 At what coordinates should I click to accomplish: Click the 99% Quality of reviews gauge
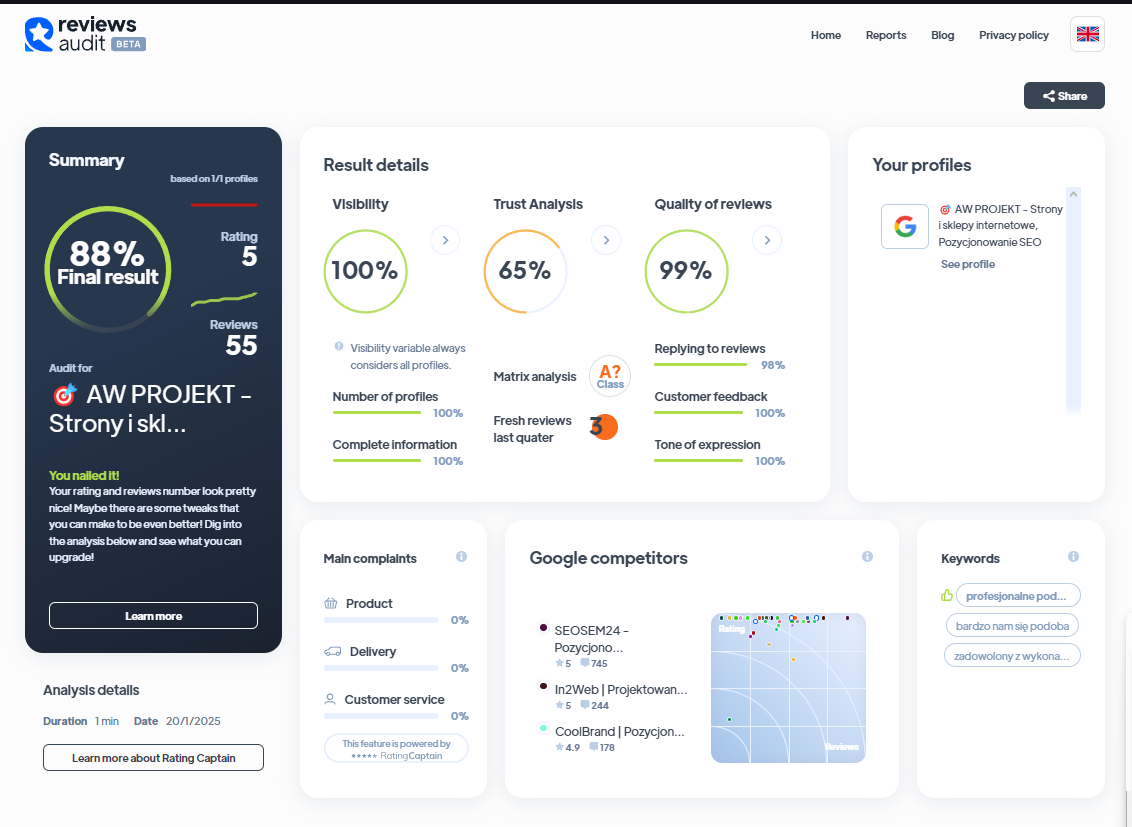click(x=687, y=271)
